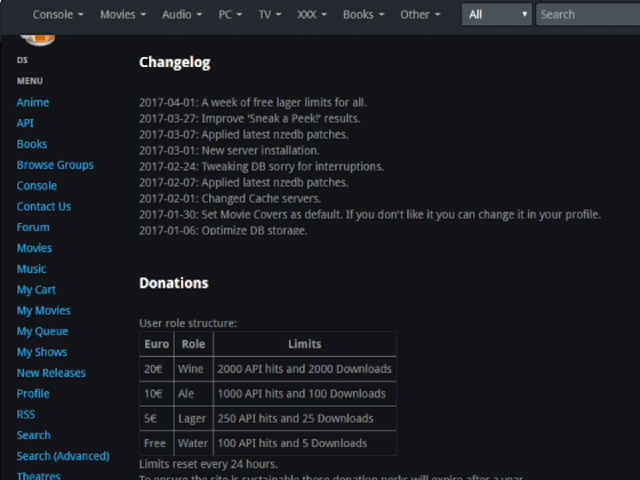Screen dimensions: 640x480
Task: Select the 250 API hits limits cell
Action: click(305, 419)
